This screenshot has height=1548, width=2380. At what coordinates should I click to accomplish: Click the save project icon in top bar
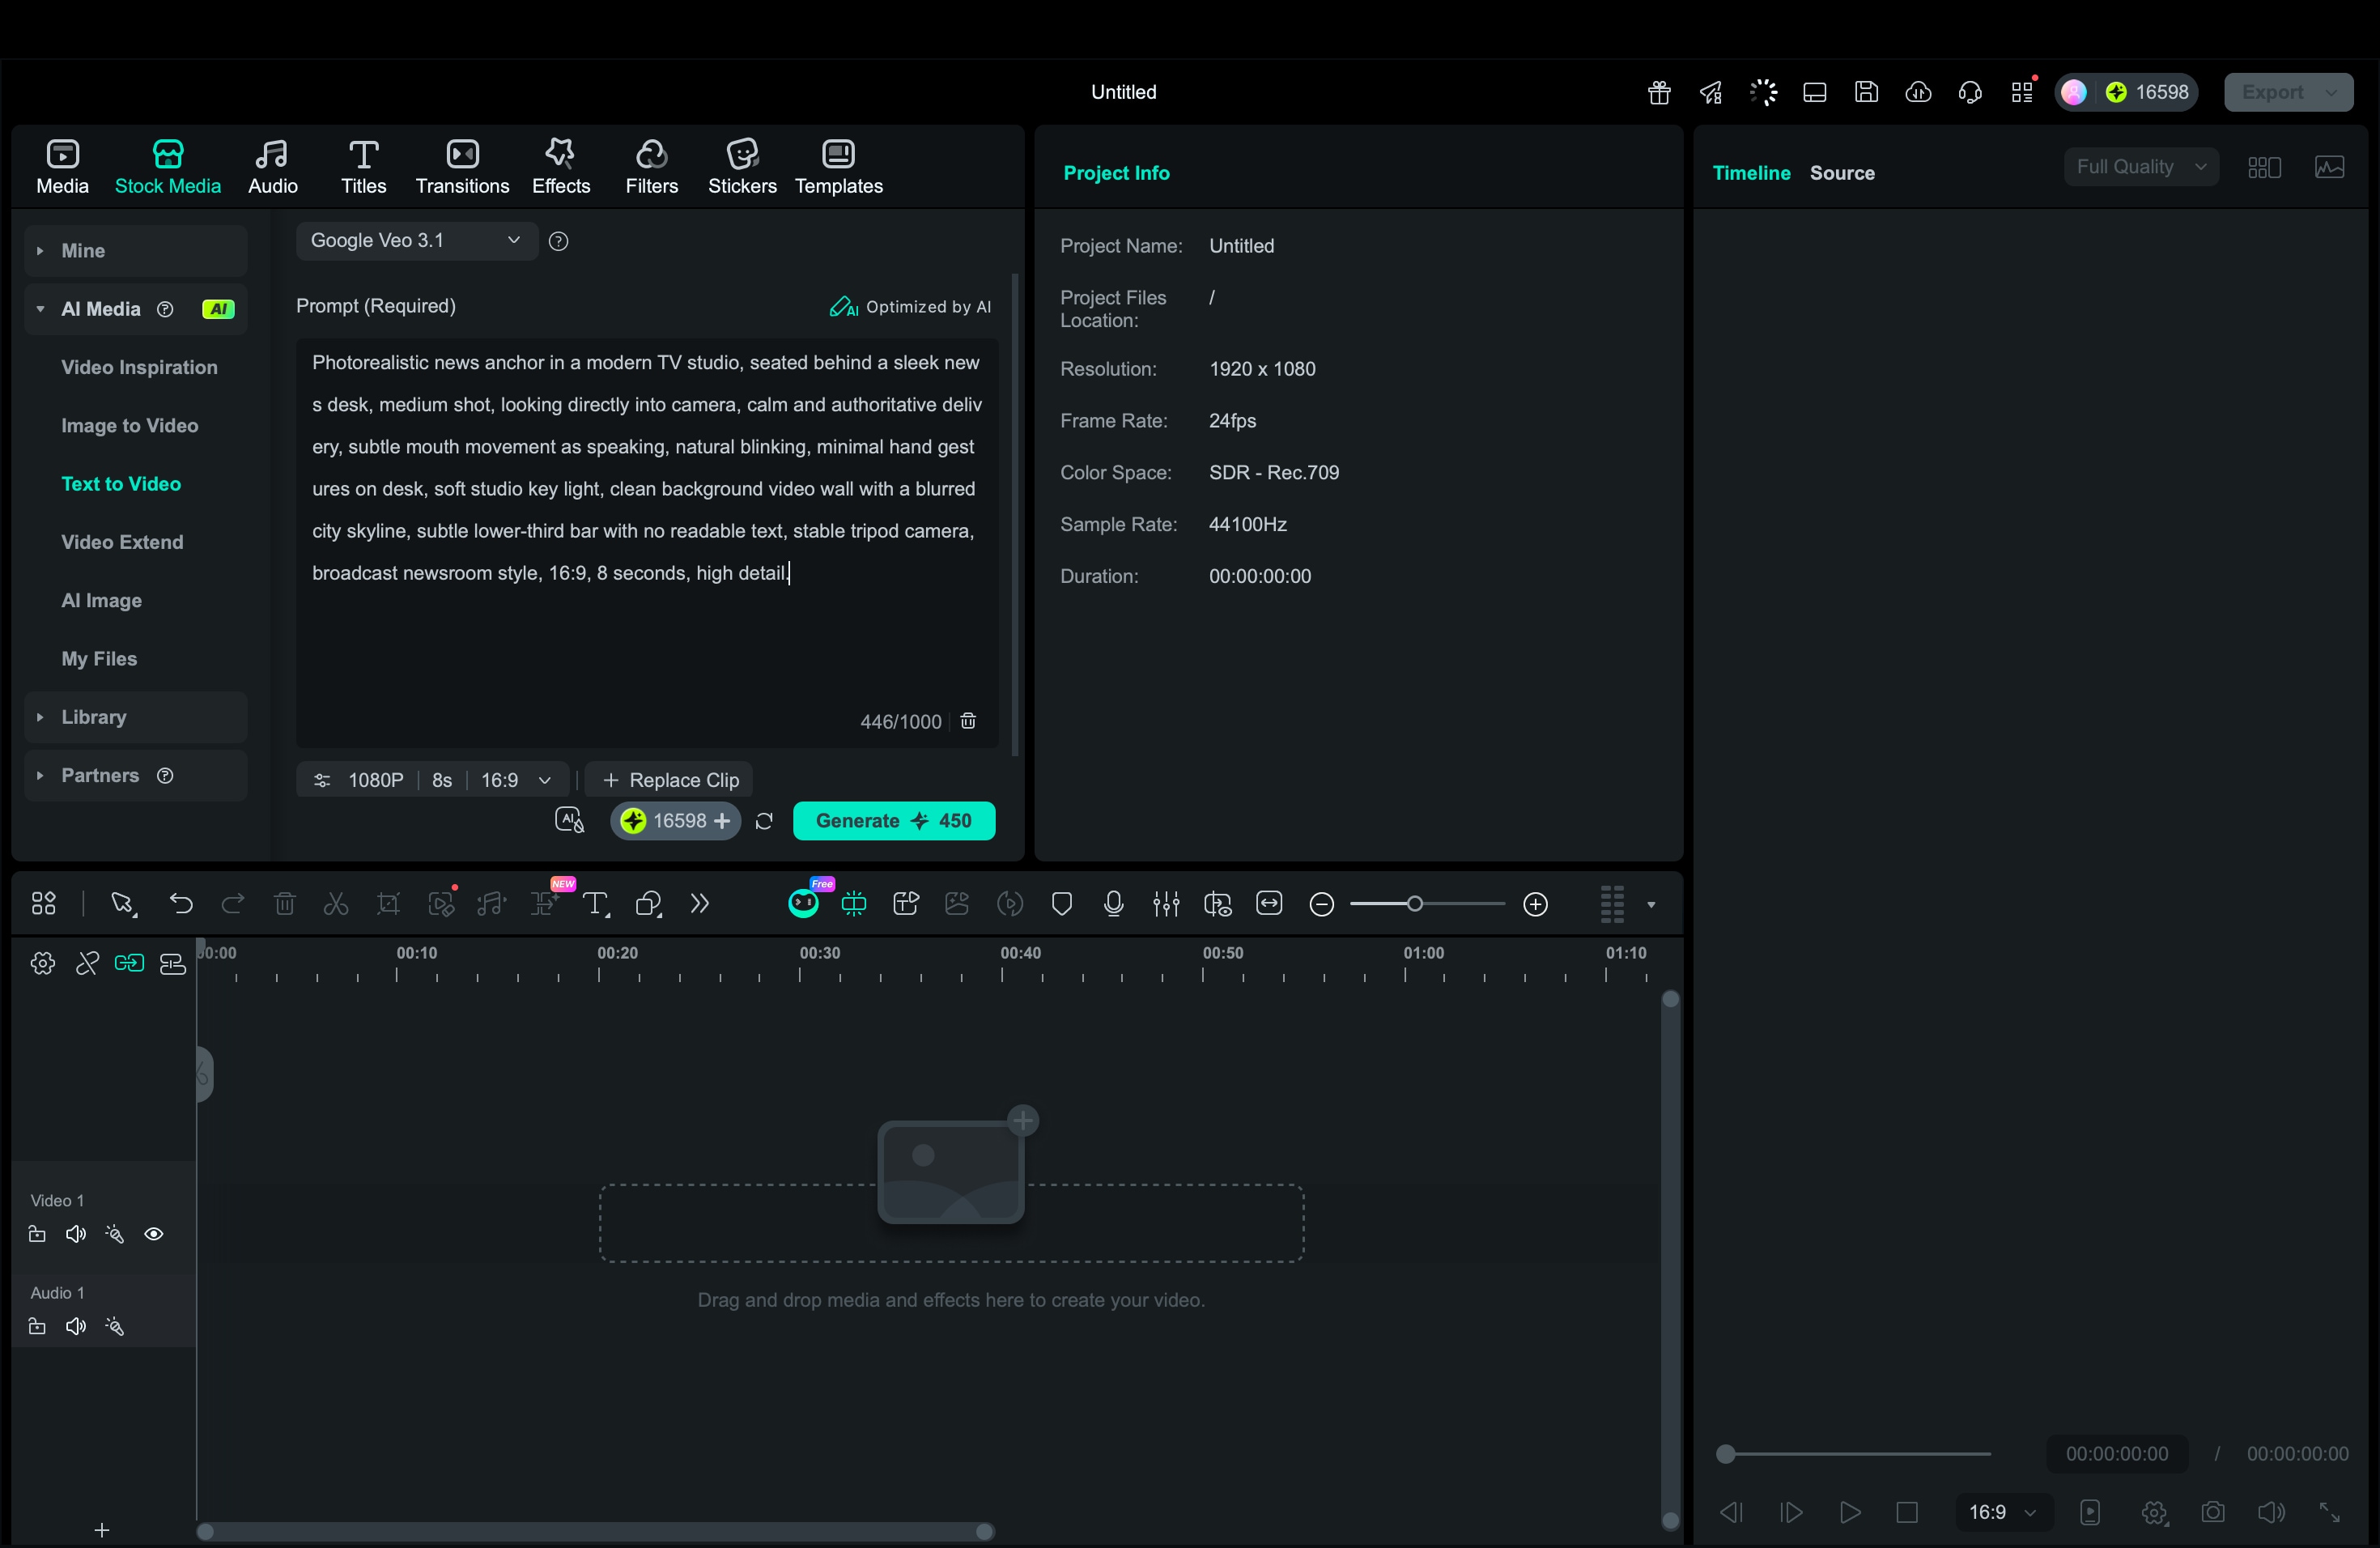1867,92
